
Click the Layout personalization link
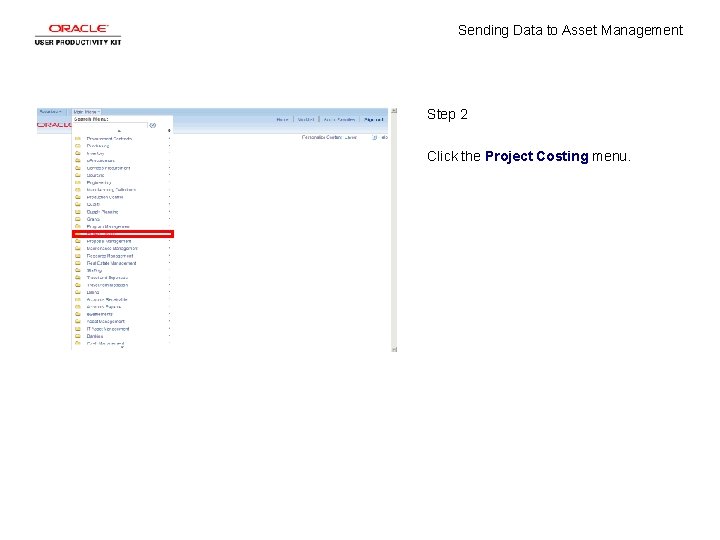pyautogui.click(x=350, y=137)
